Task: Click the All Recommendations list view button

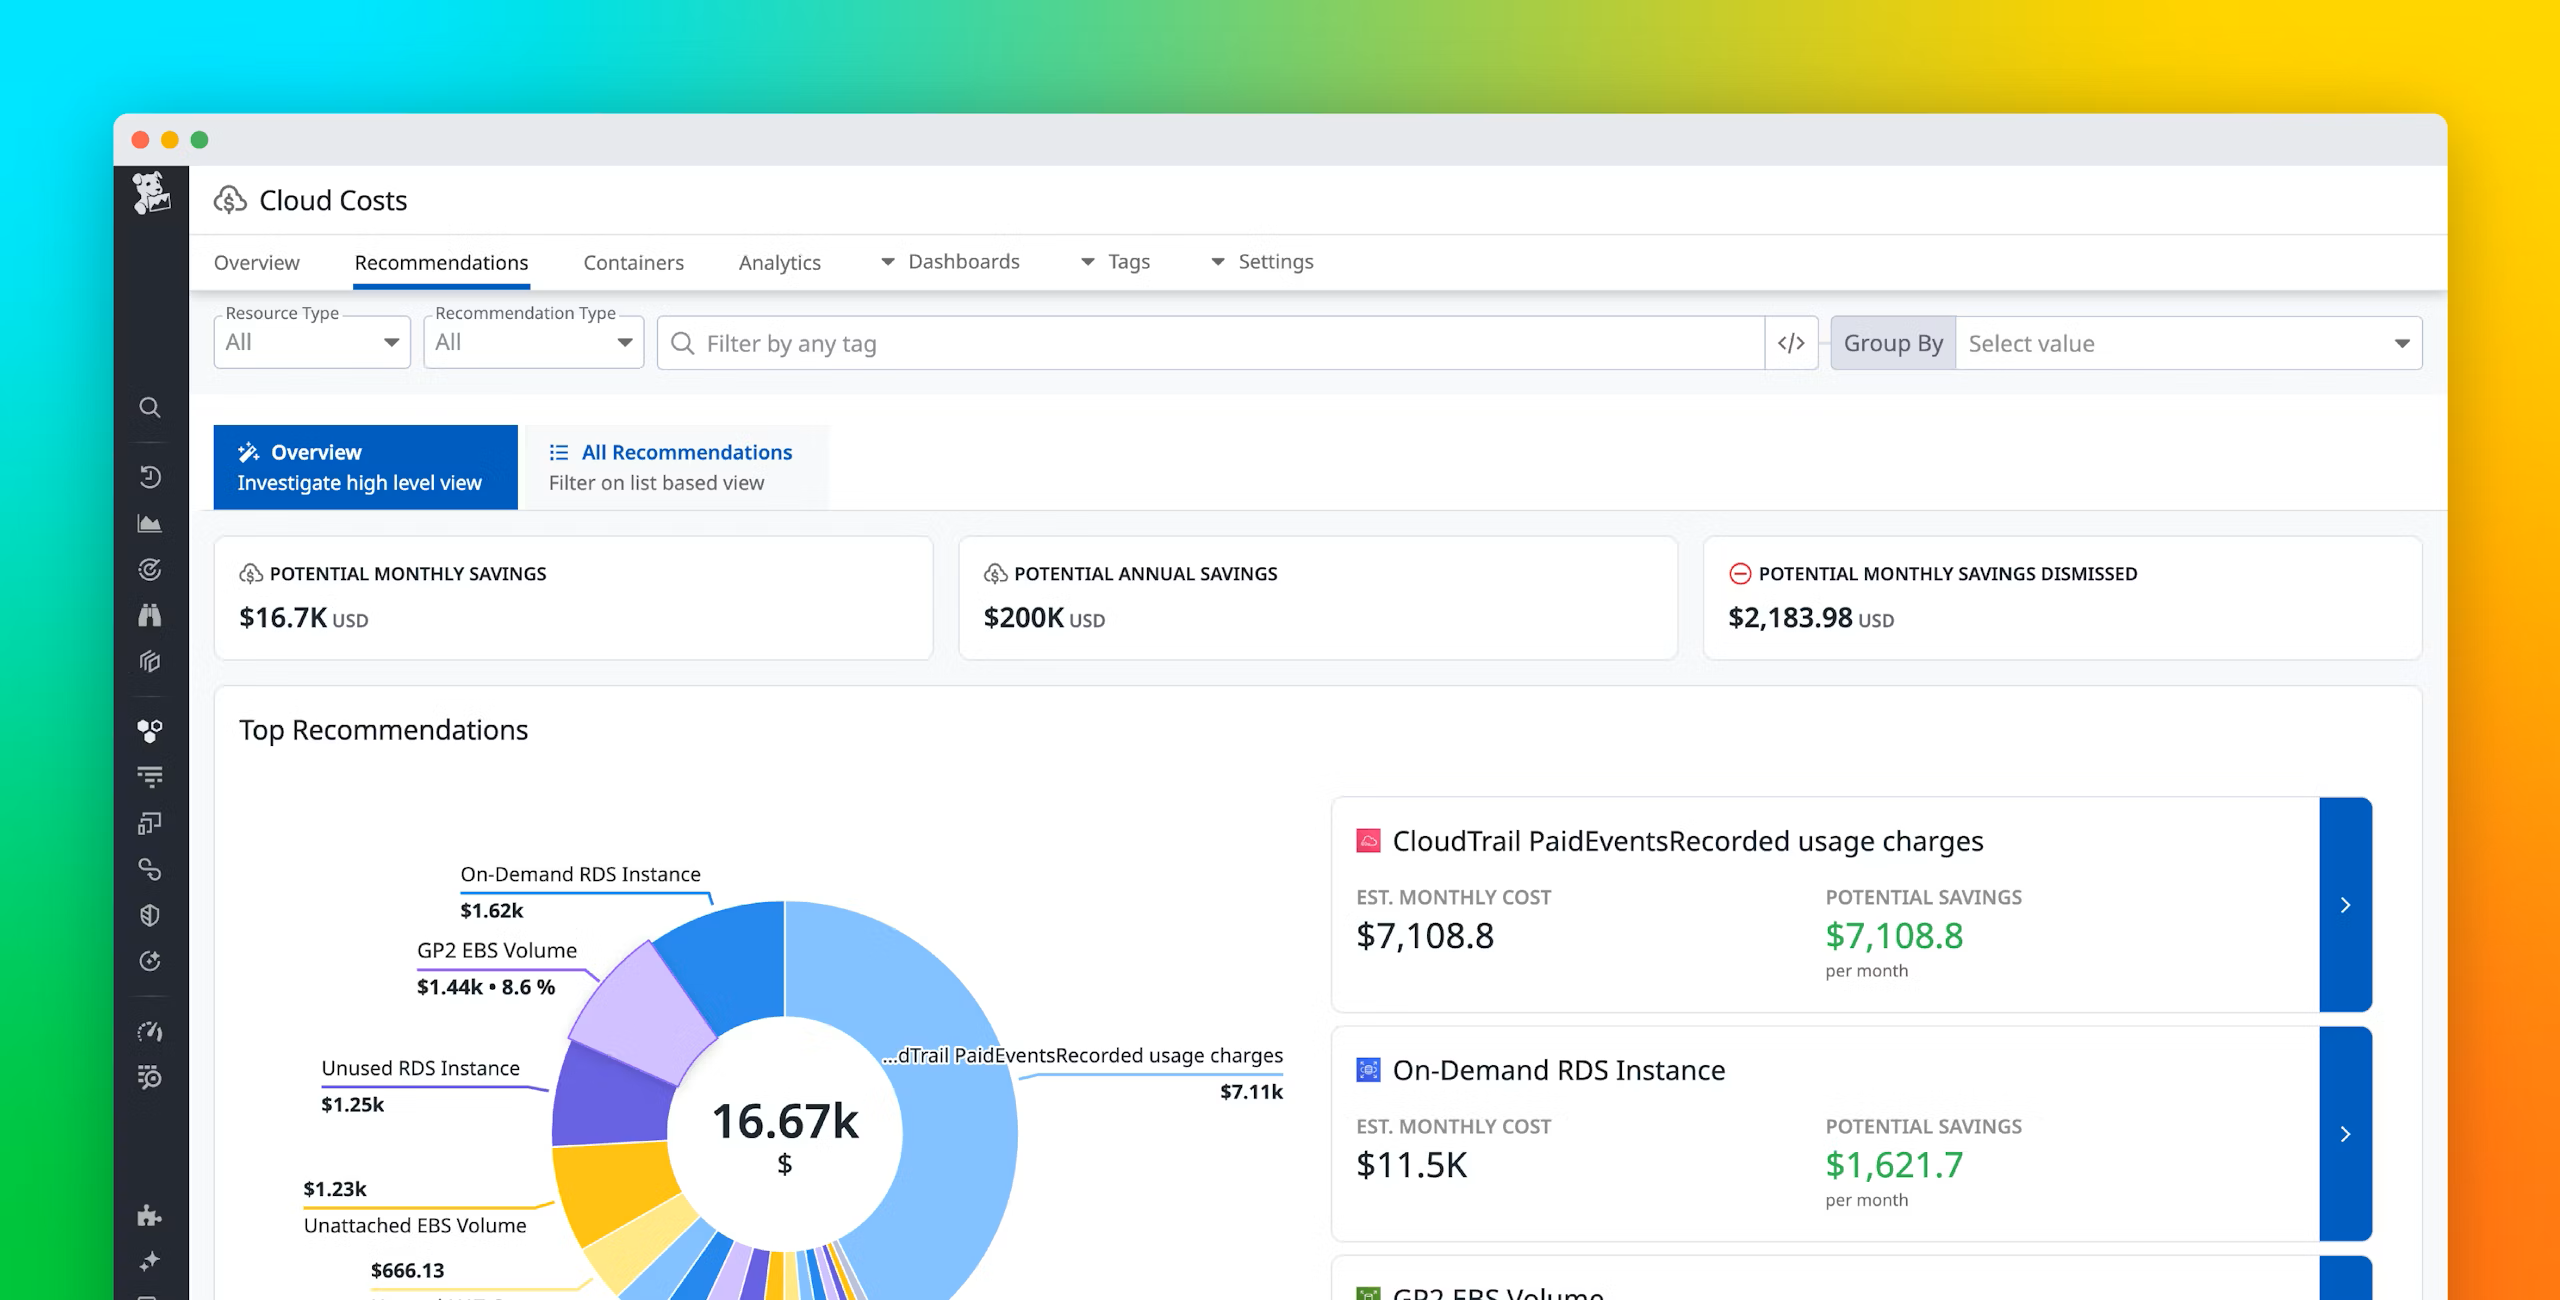Action: [672, 466]
